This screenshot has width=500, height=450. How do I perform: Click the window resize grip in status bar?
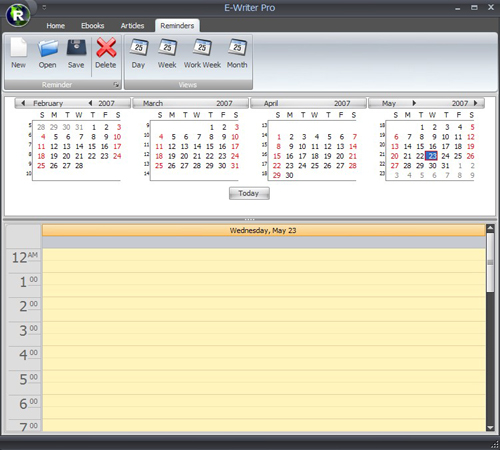coord(495,444)
